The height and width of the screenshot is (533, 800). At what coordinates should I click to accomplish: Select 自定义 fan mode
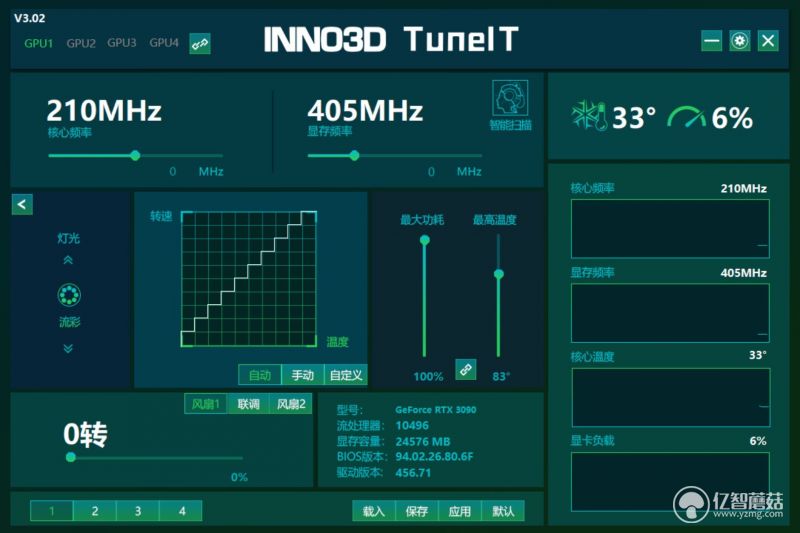pyautogui.click(x=346, y=375)
